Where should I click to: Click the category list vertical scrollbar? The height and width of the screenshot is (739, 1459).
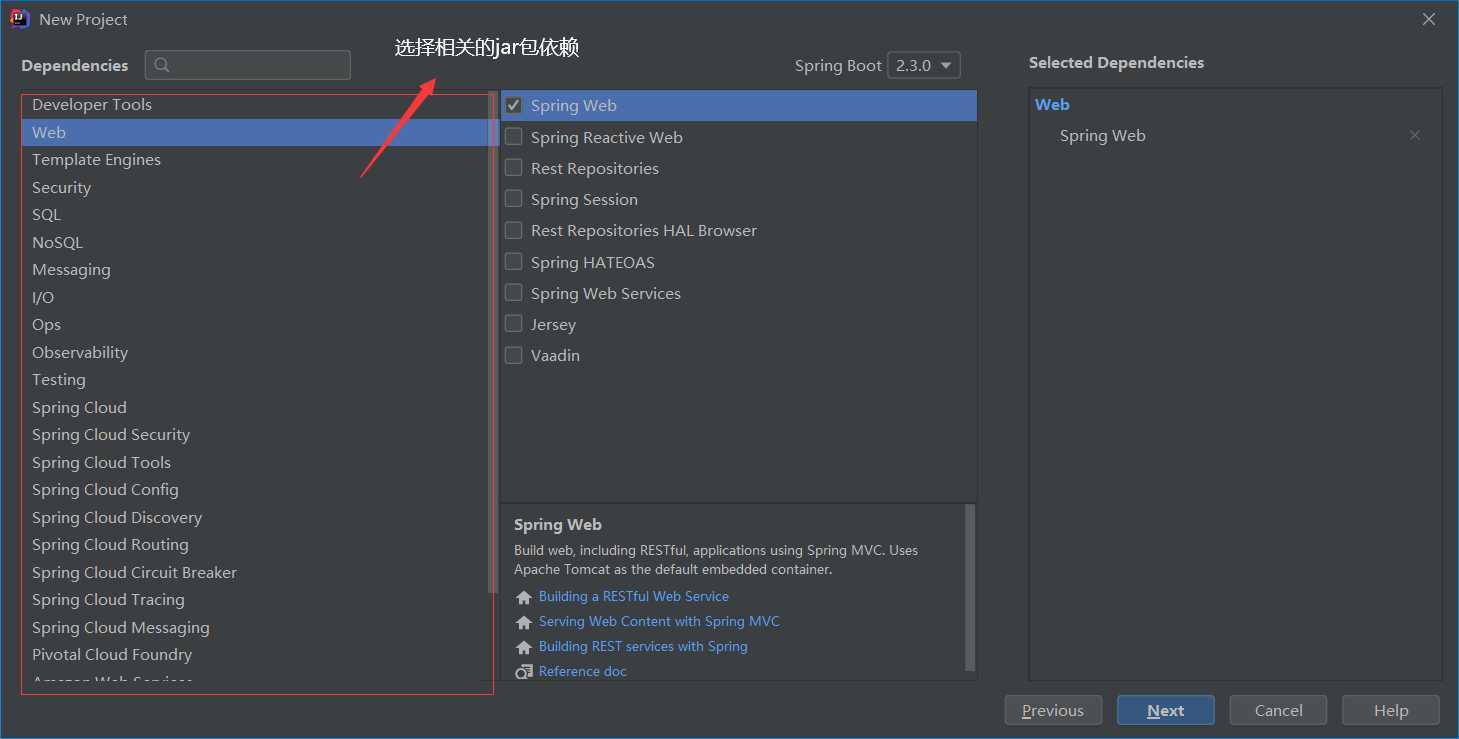coord(492,343)
